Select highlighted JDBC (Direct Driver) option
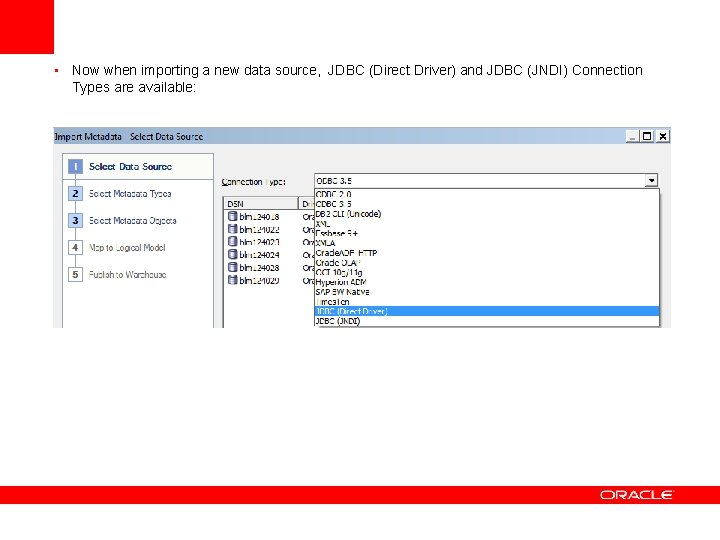Viewport: 720px width, 540px height. point(487,311)
